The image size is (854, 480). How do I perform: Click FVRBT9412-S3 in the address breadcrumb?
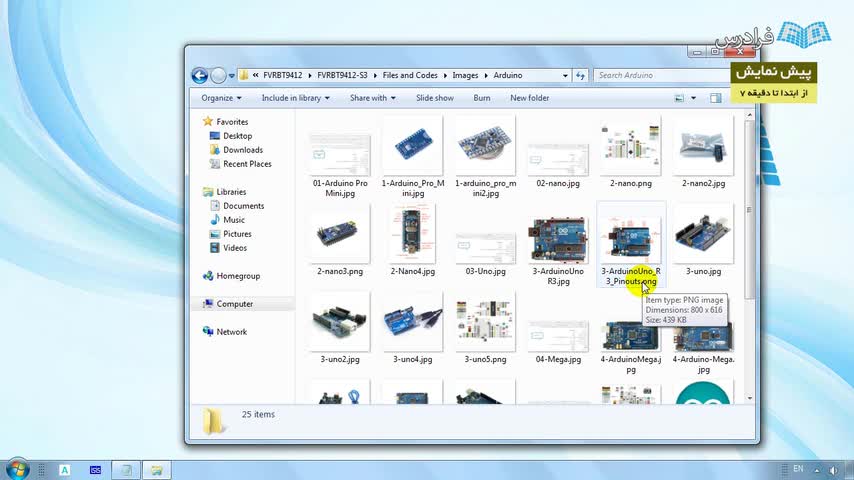tap(342, 76)
